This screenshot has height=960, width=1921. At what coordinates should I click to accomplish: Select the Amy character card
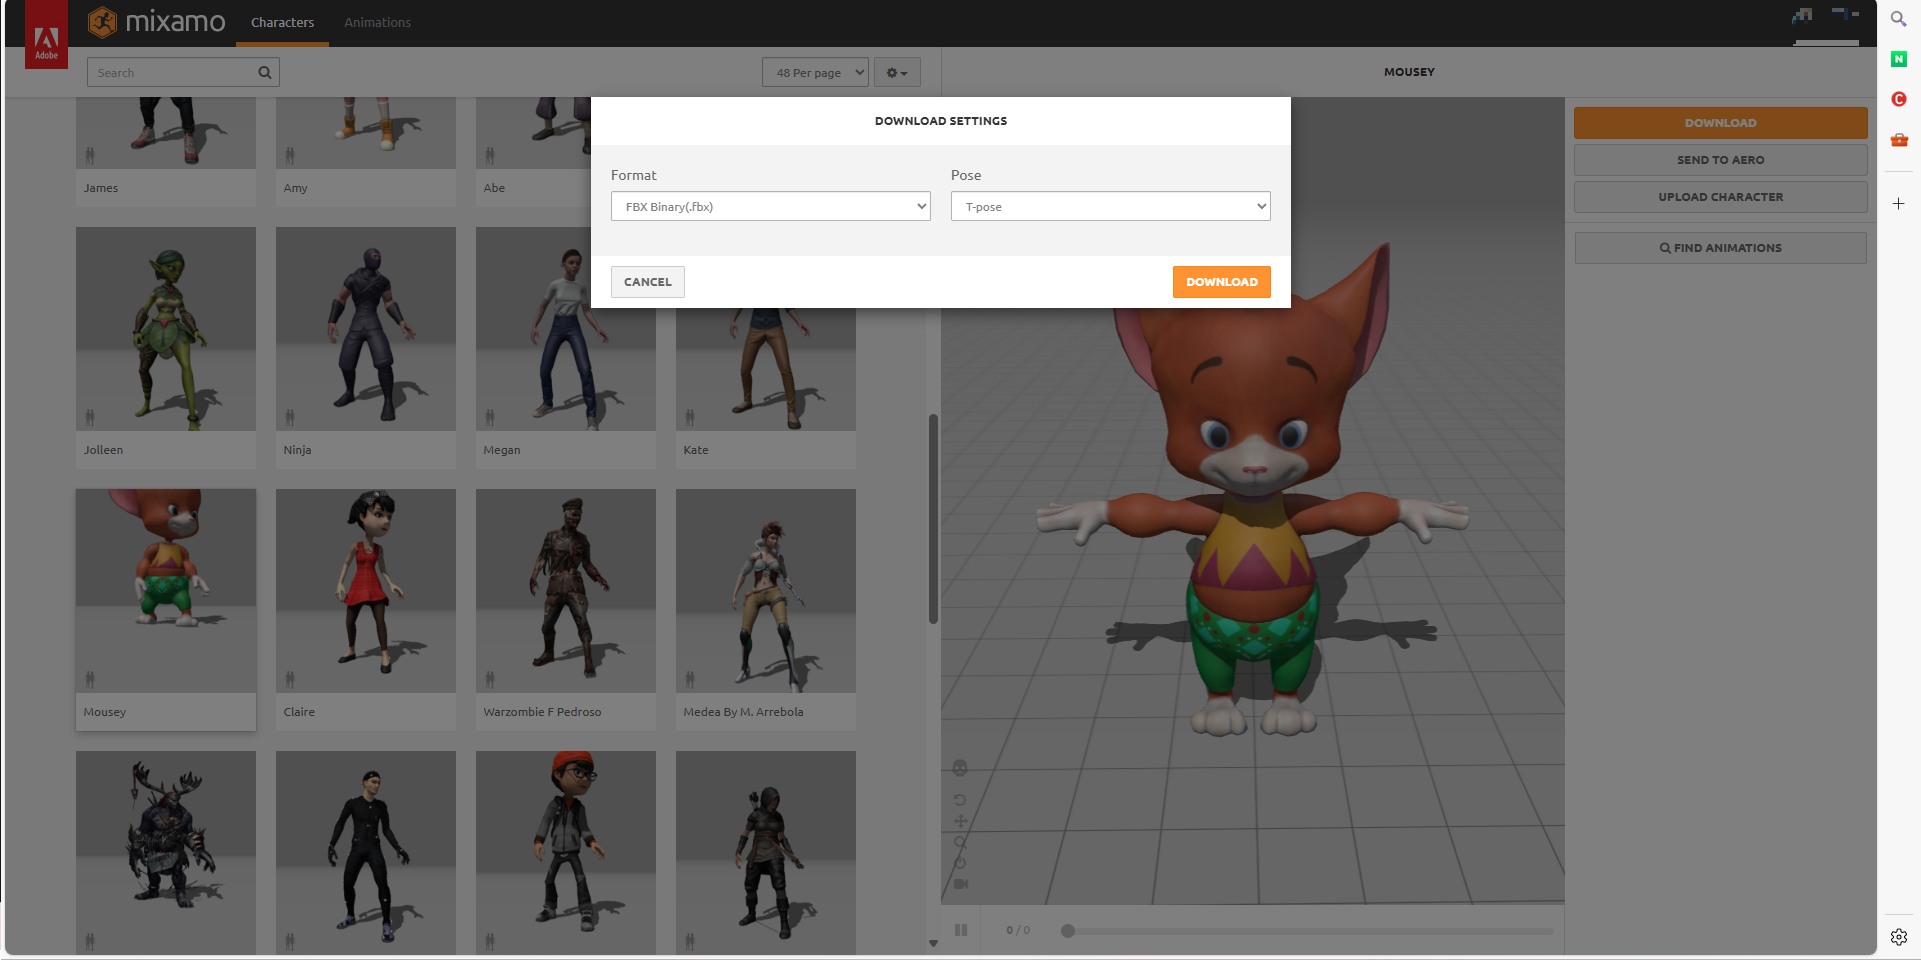(x=366, y=152)
